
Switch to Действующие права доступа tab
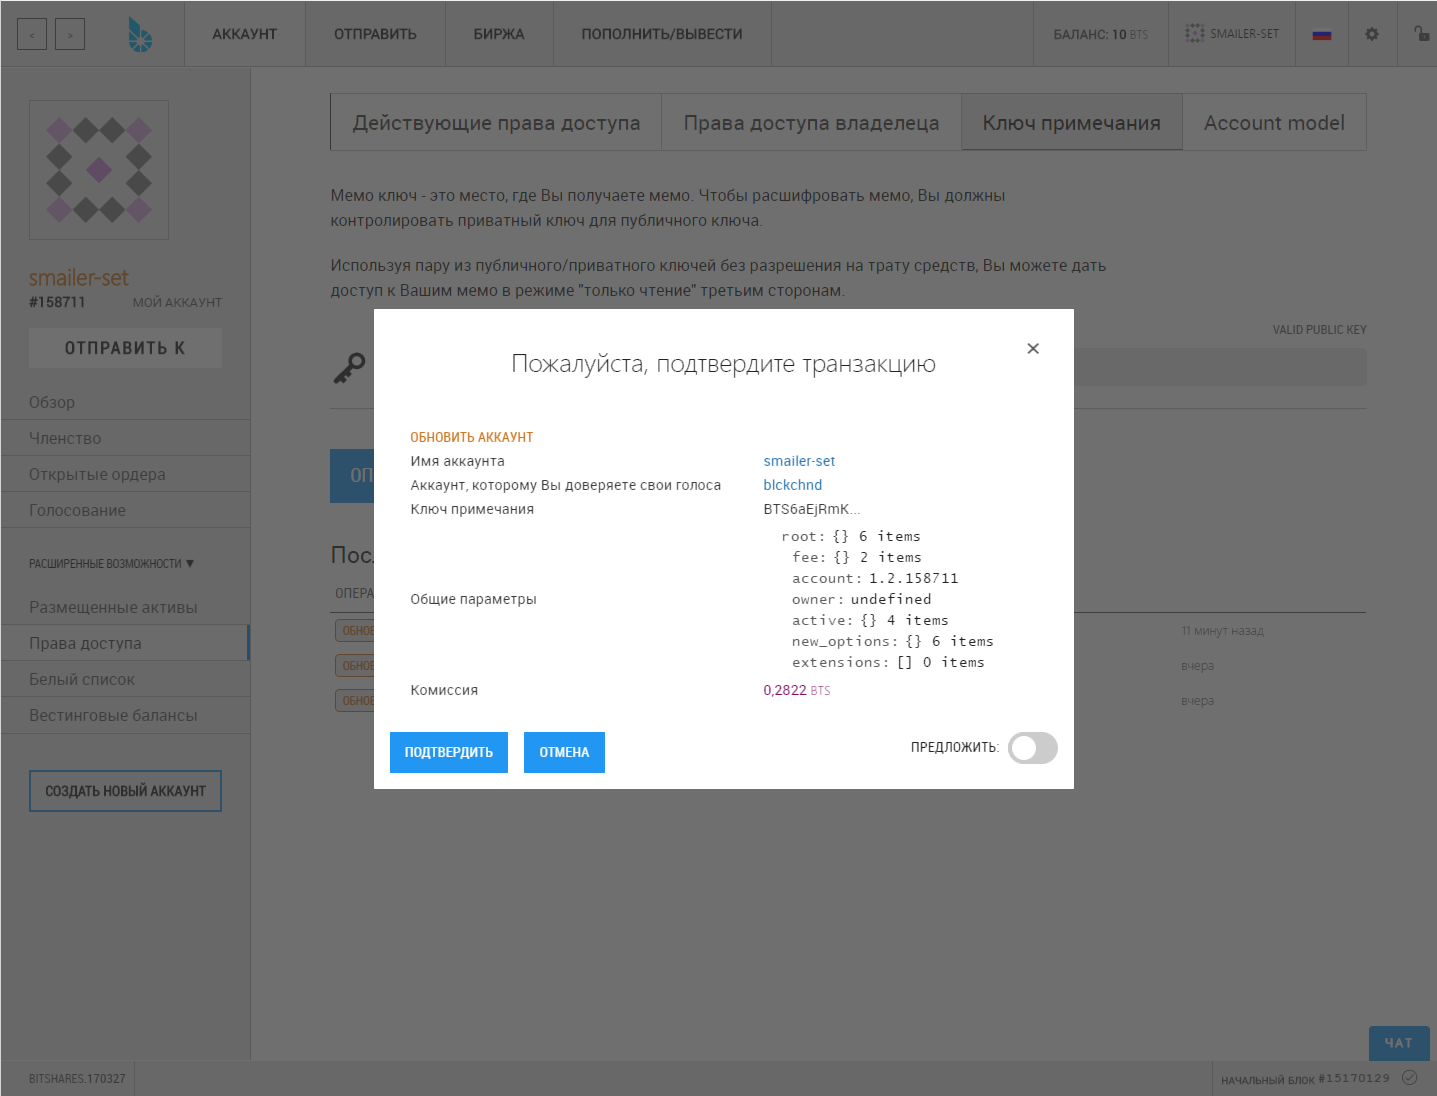tap(496, 123)
